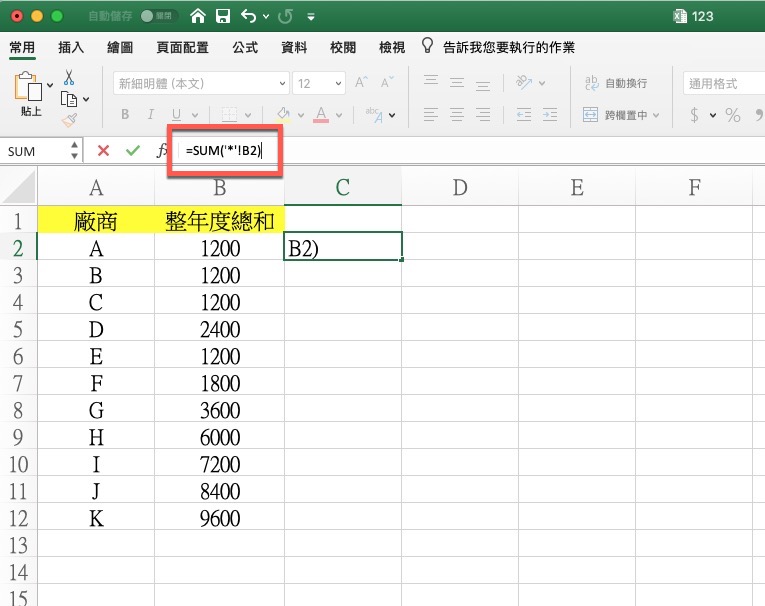
Task: Open the 公式 (Formulas) ribbon tab
Action: [x=245, y=47]
